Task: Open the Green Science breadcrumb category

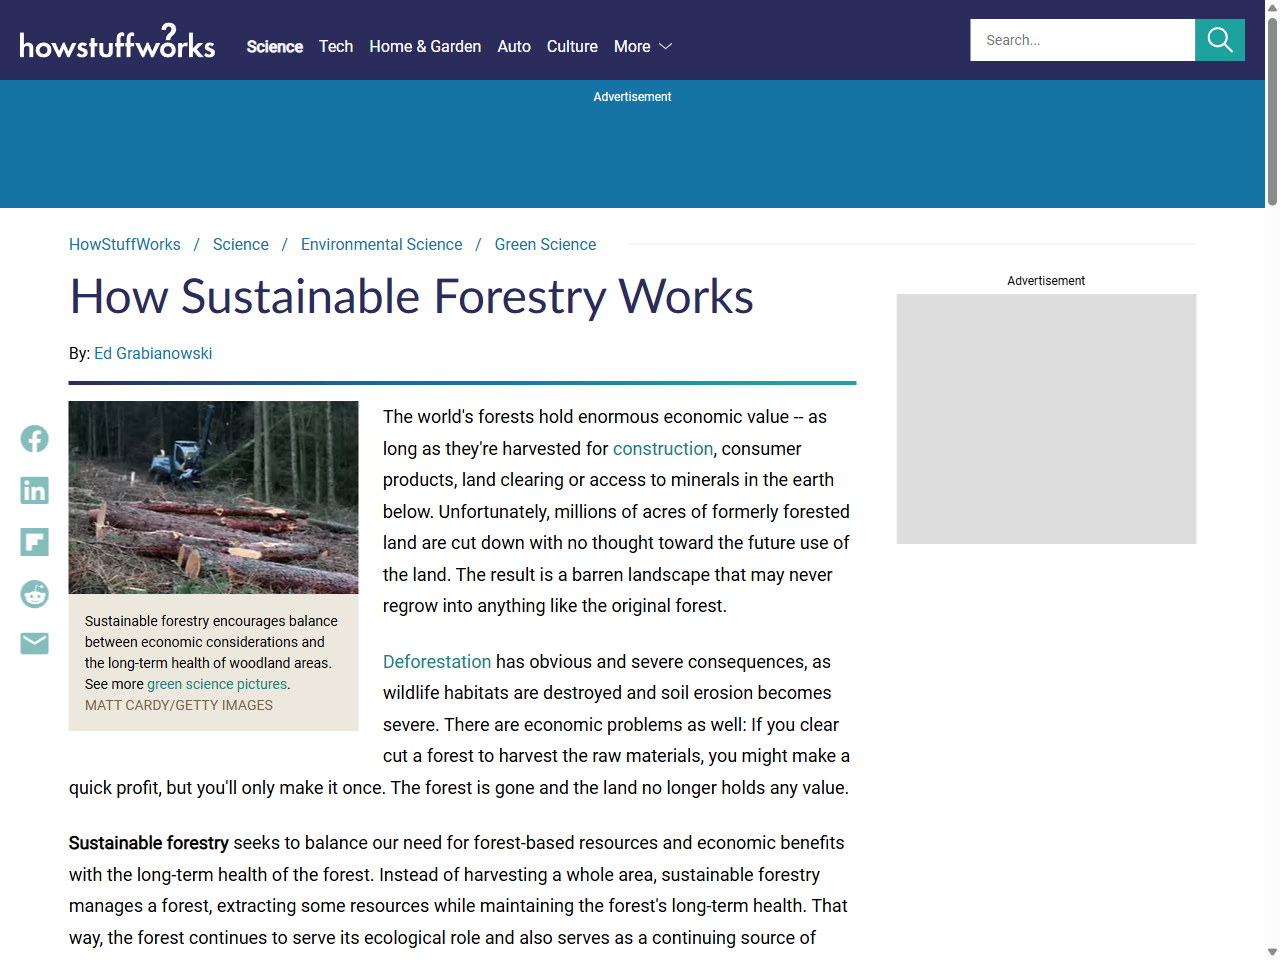Action: [x=545, y=244]
